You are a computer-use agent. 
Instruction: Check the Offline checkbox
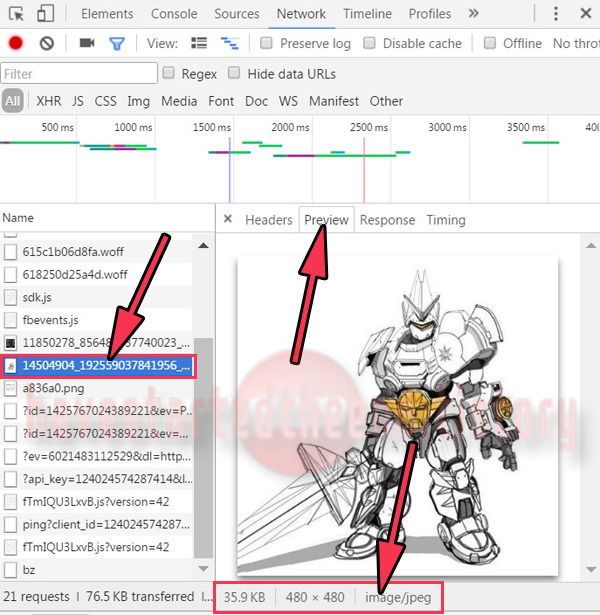(489, 43)
